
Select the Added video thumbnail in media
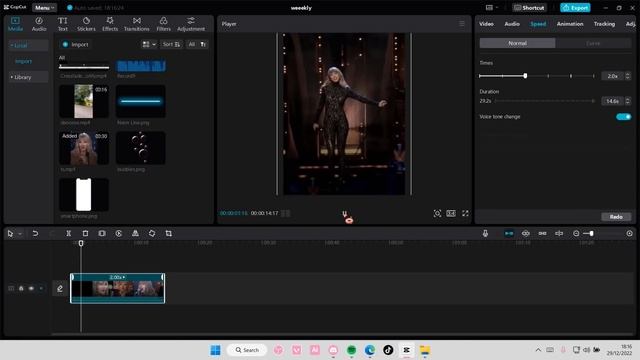(x=84, y=148)
